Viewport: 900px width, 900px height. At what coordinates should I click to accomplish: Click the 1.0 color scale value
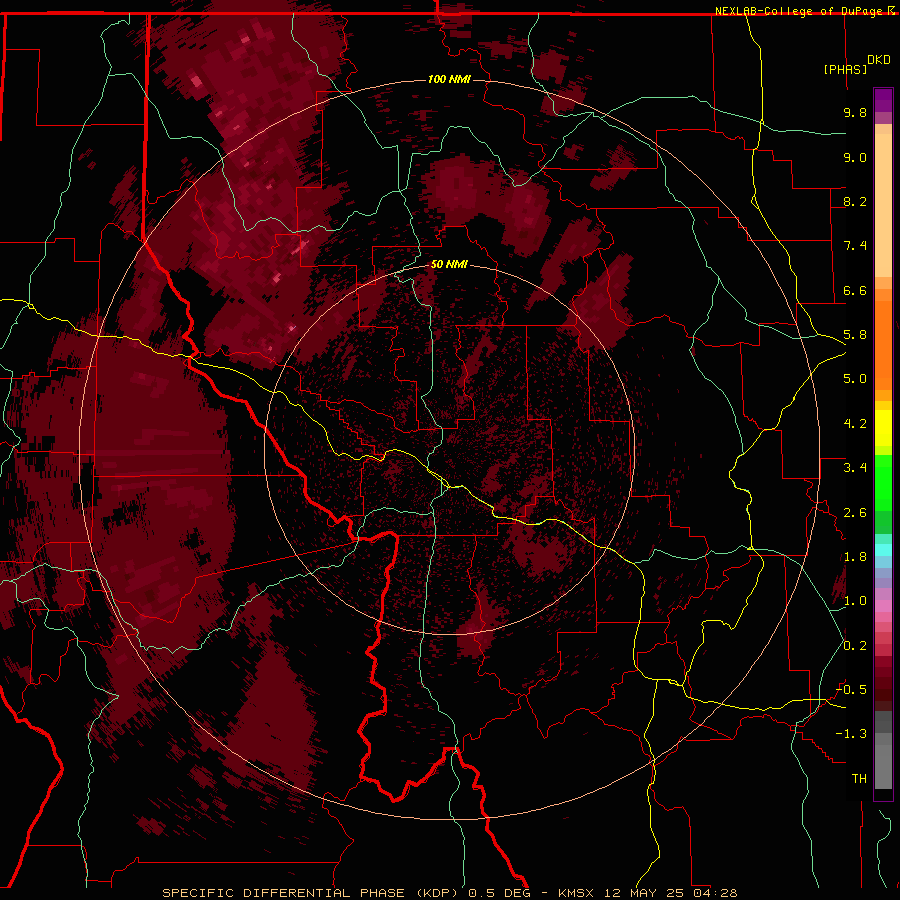tap(855, 601)
